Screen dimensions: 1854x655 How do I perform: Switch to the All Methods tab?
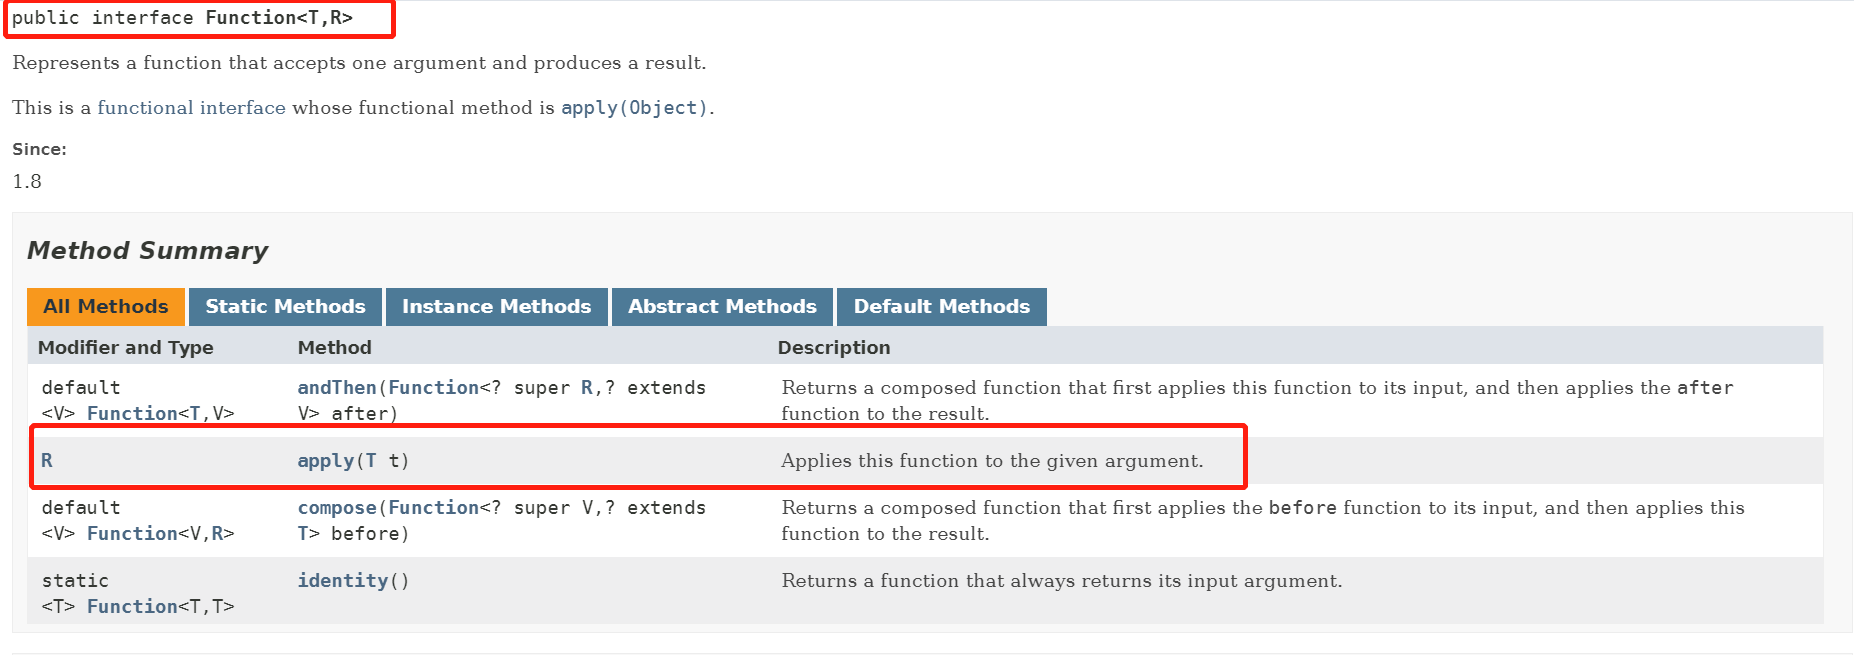click(106, 307)
